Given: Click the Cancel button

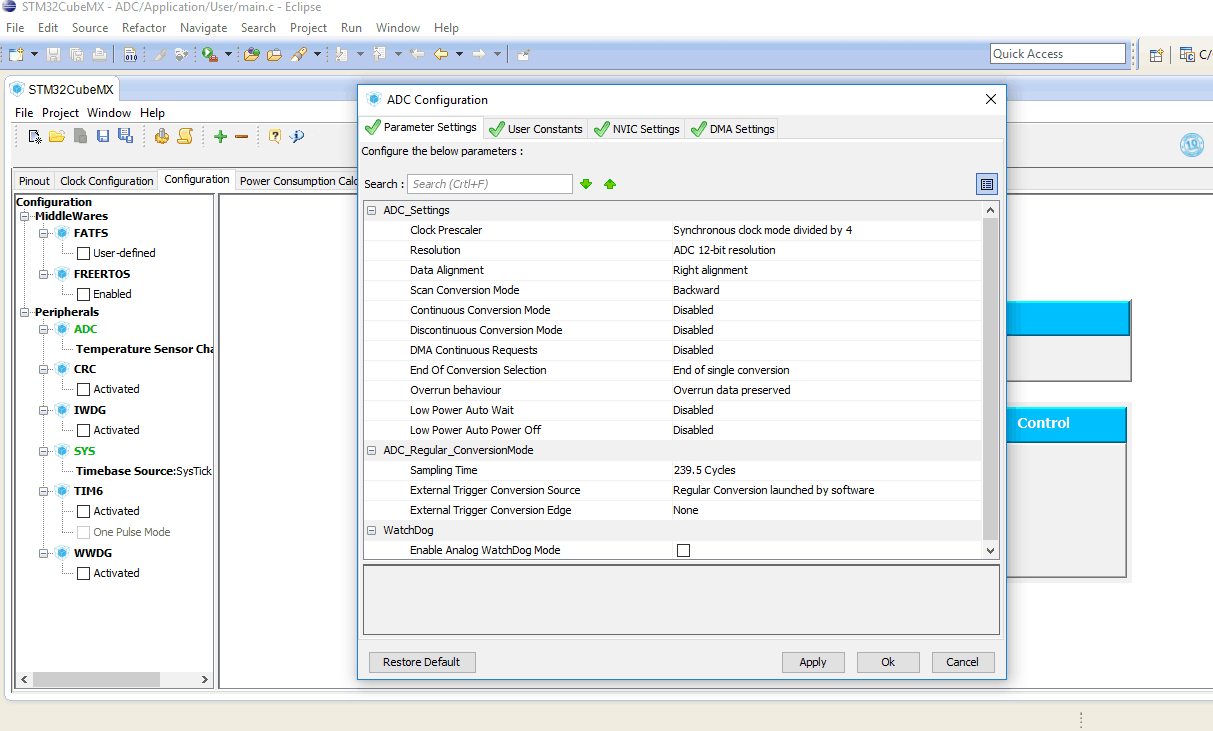Looking at the screenshot, I should 963,662.
